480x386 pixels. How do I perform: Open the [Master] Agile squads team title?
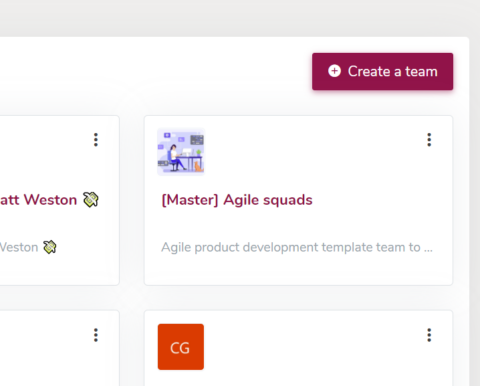237,200
